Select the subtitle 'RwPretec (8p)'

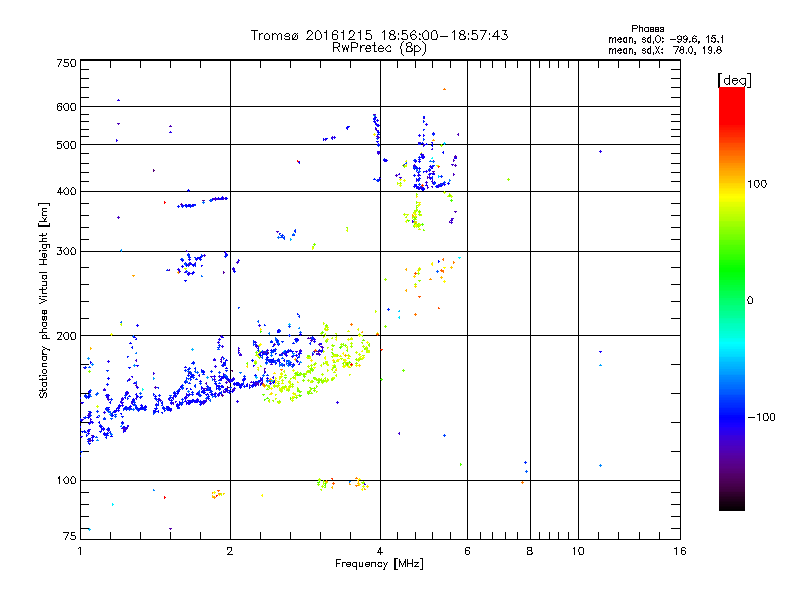(379, 48)
